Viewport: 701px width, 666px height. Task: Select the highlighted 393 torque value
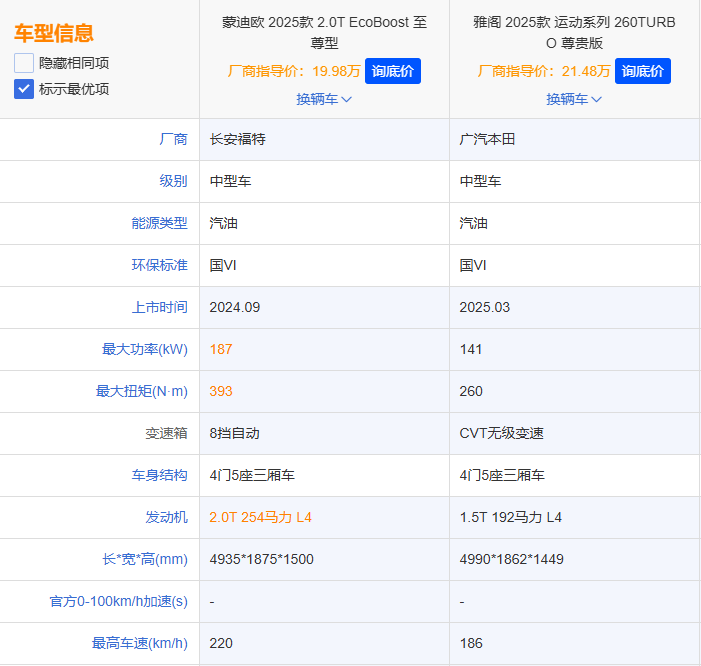click(x=221, y=391)
